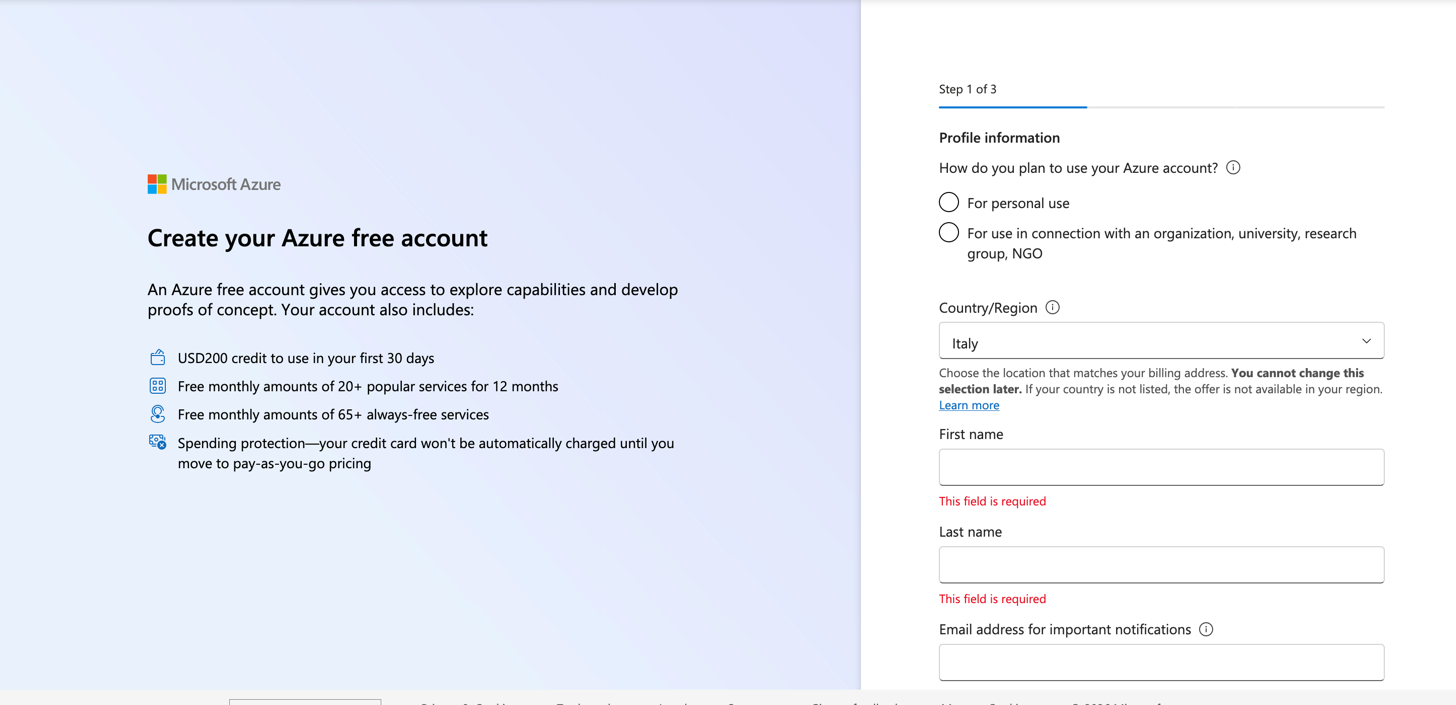1456x705 pixels.
Task: Open the Azure account usage info tooltip icon
Action: (1233, 167)
